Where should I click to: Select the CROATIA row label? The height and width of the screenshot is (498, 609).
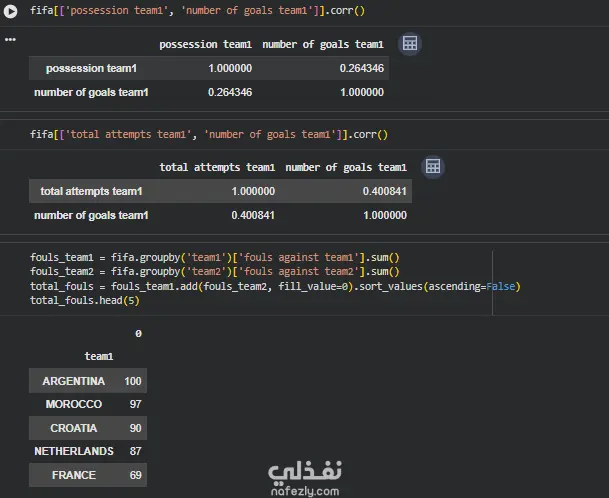(x=73, y=428)
